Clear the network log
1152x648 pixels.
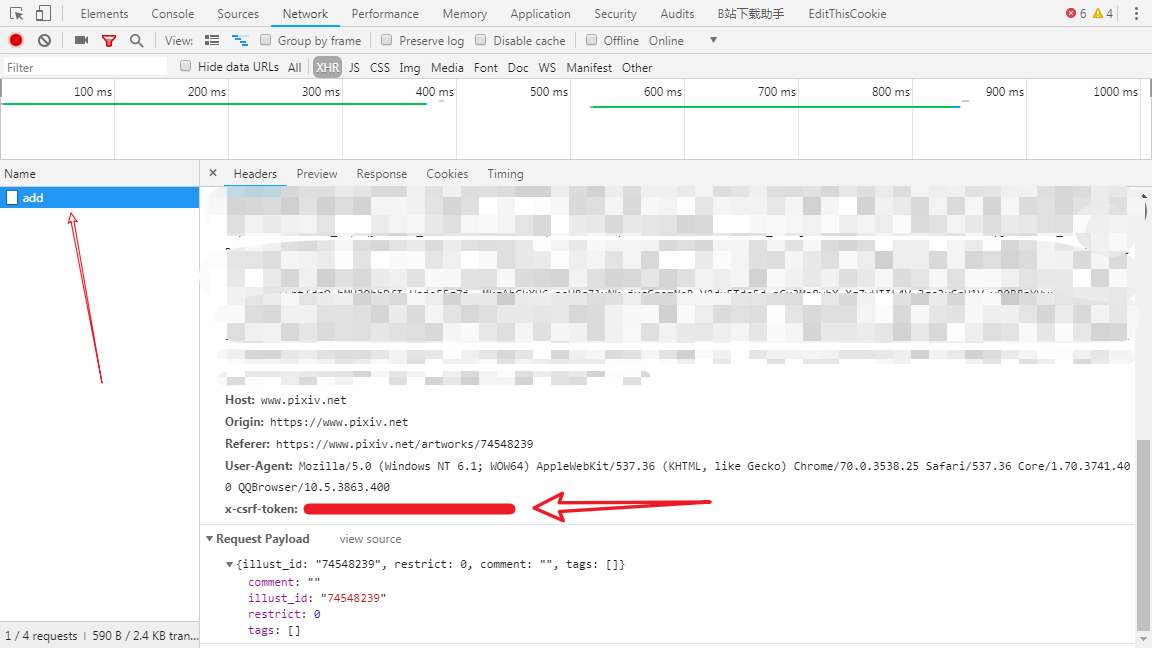[45, 40]
